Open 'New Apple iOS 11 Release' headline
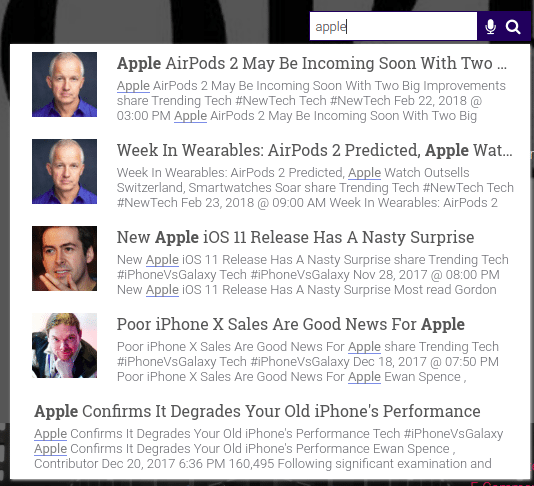The height and width of the screenshot is (486, 534). pos(295,237)
